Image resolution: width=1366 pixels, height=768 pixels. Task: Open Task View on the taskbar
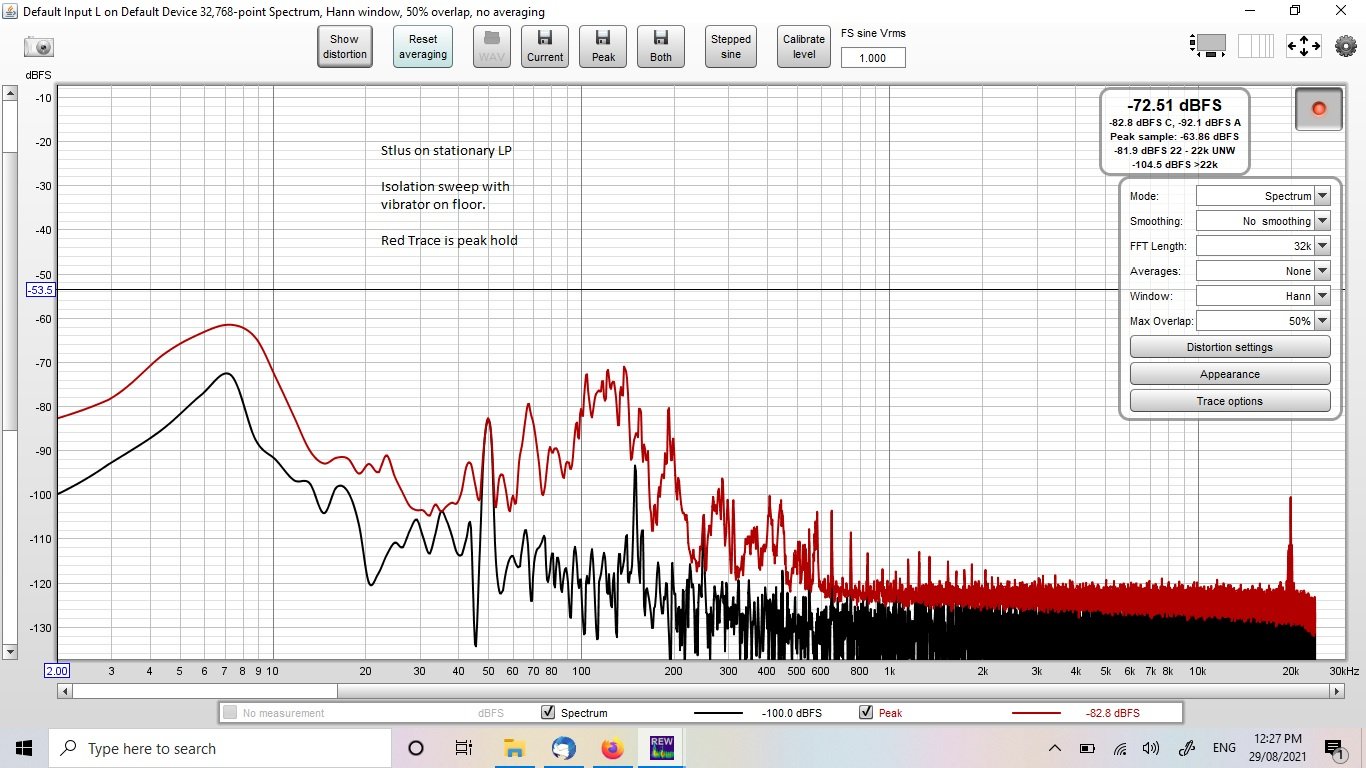click(464, 748)
